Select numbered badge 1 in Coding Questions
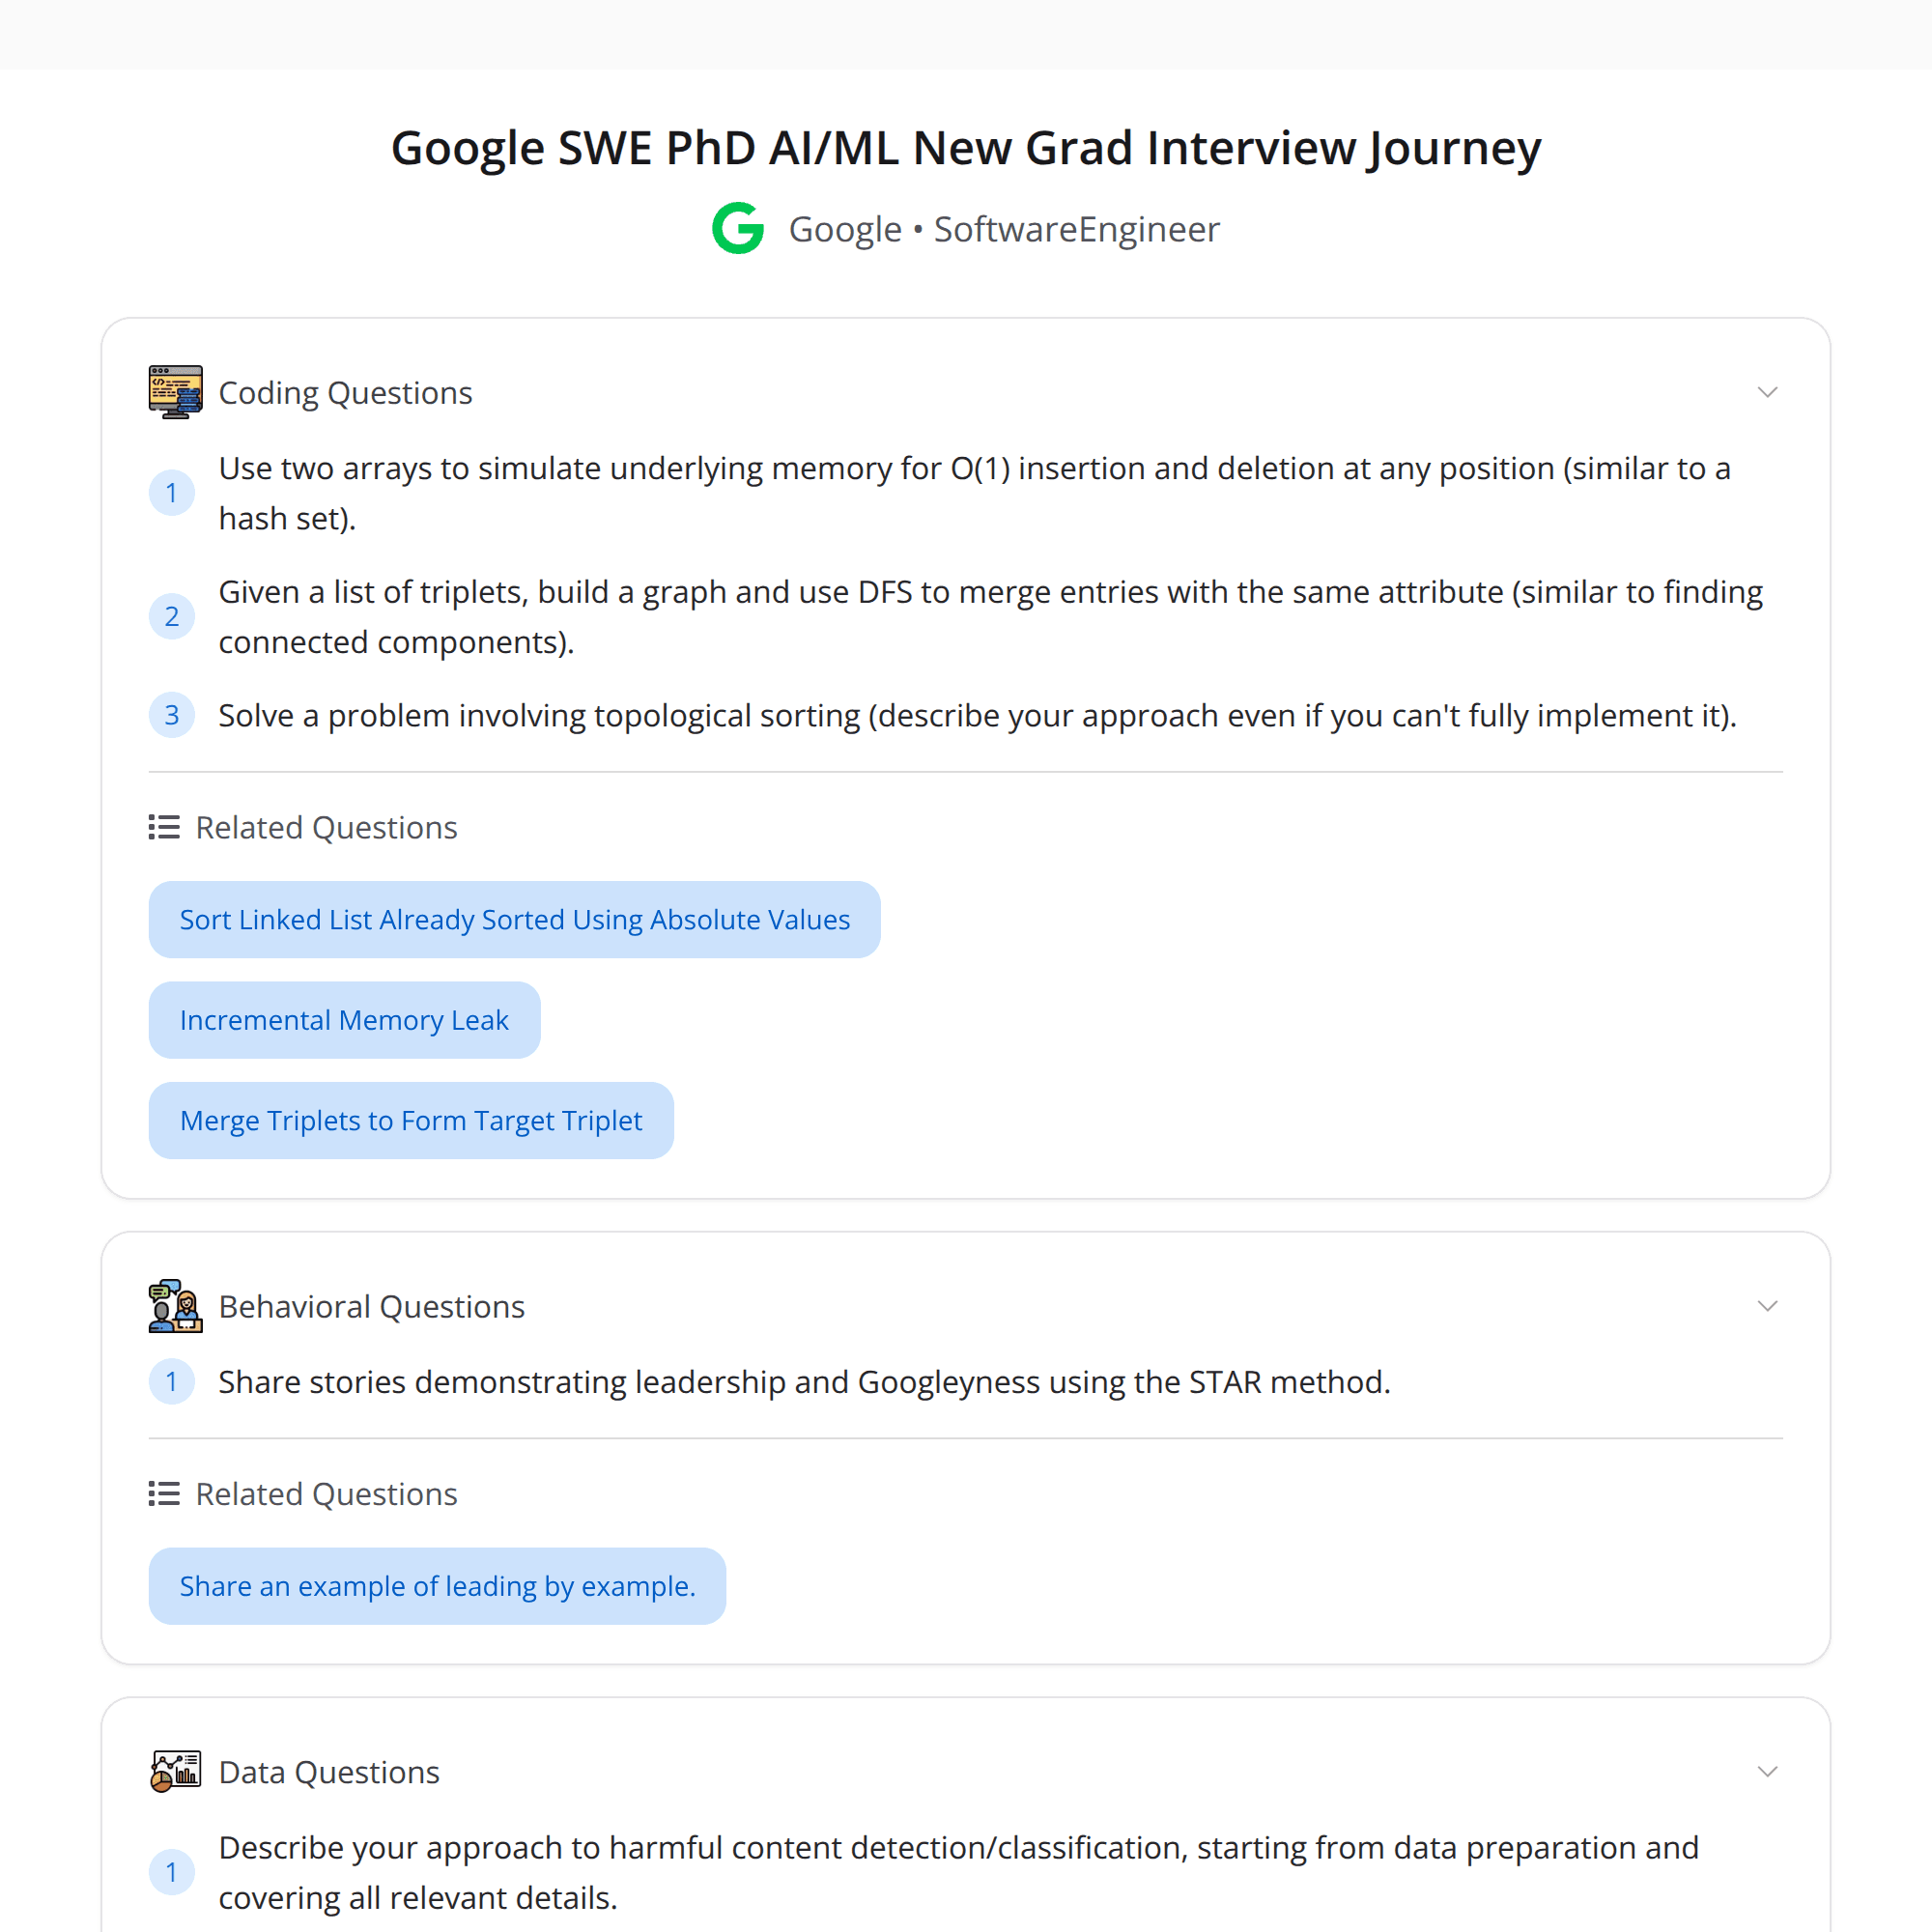The width and height of the screenshot is (1932, 1932). pos(172,493)
